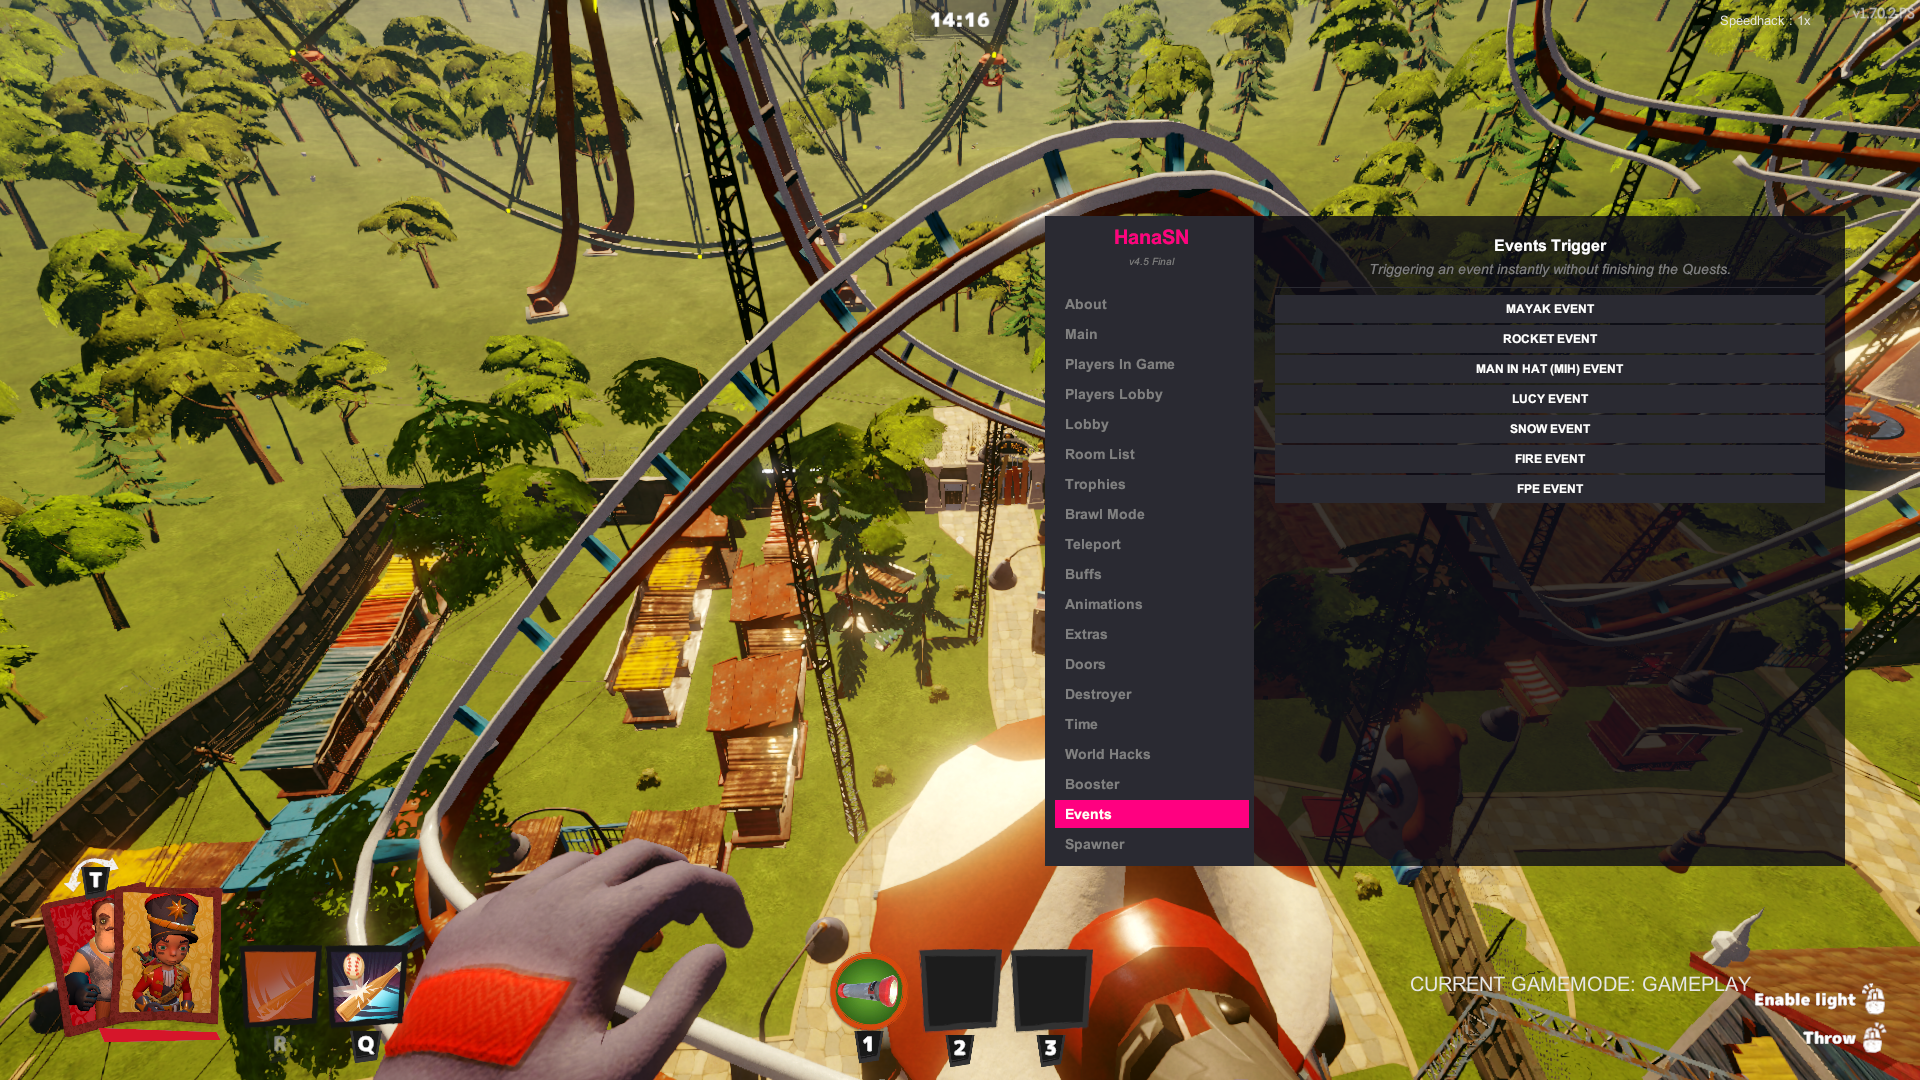Open the Booster section
The image size is (1920, 1080).
1151,784
